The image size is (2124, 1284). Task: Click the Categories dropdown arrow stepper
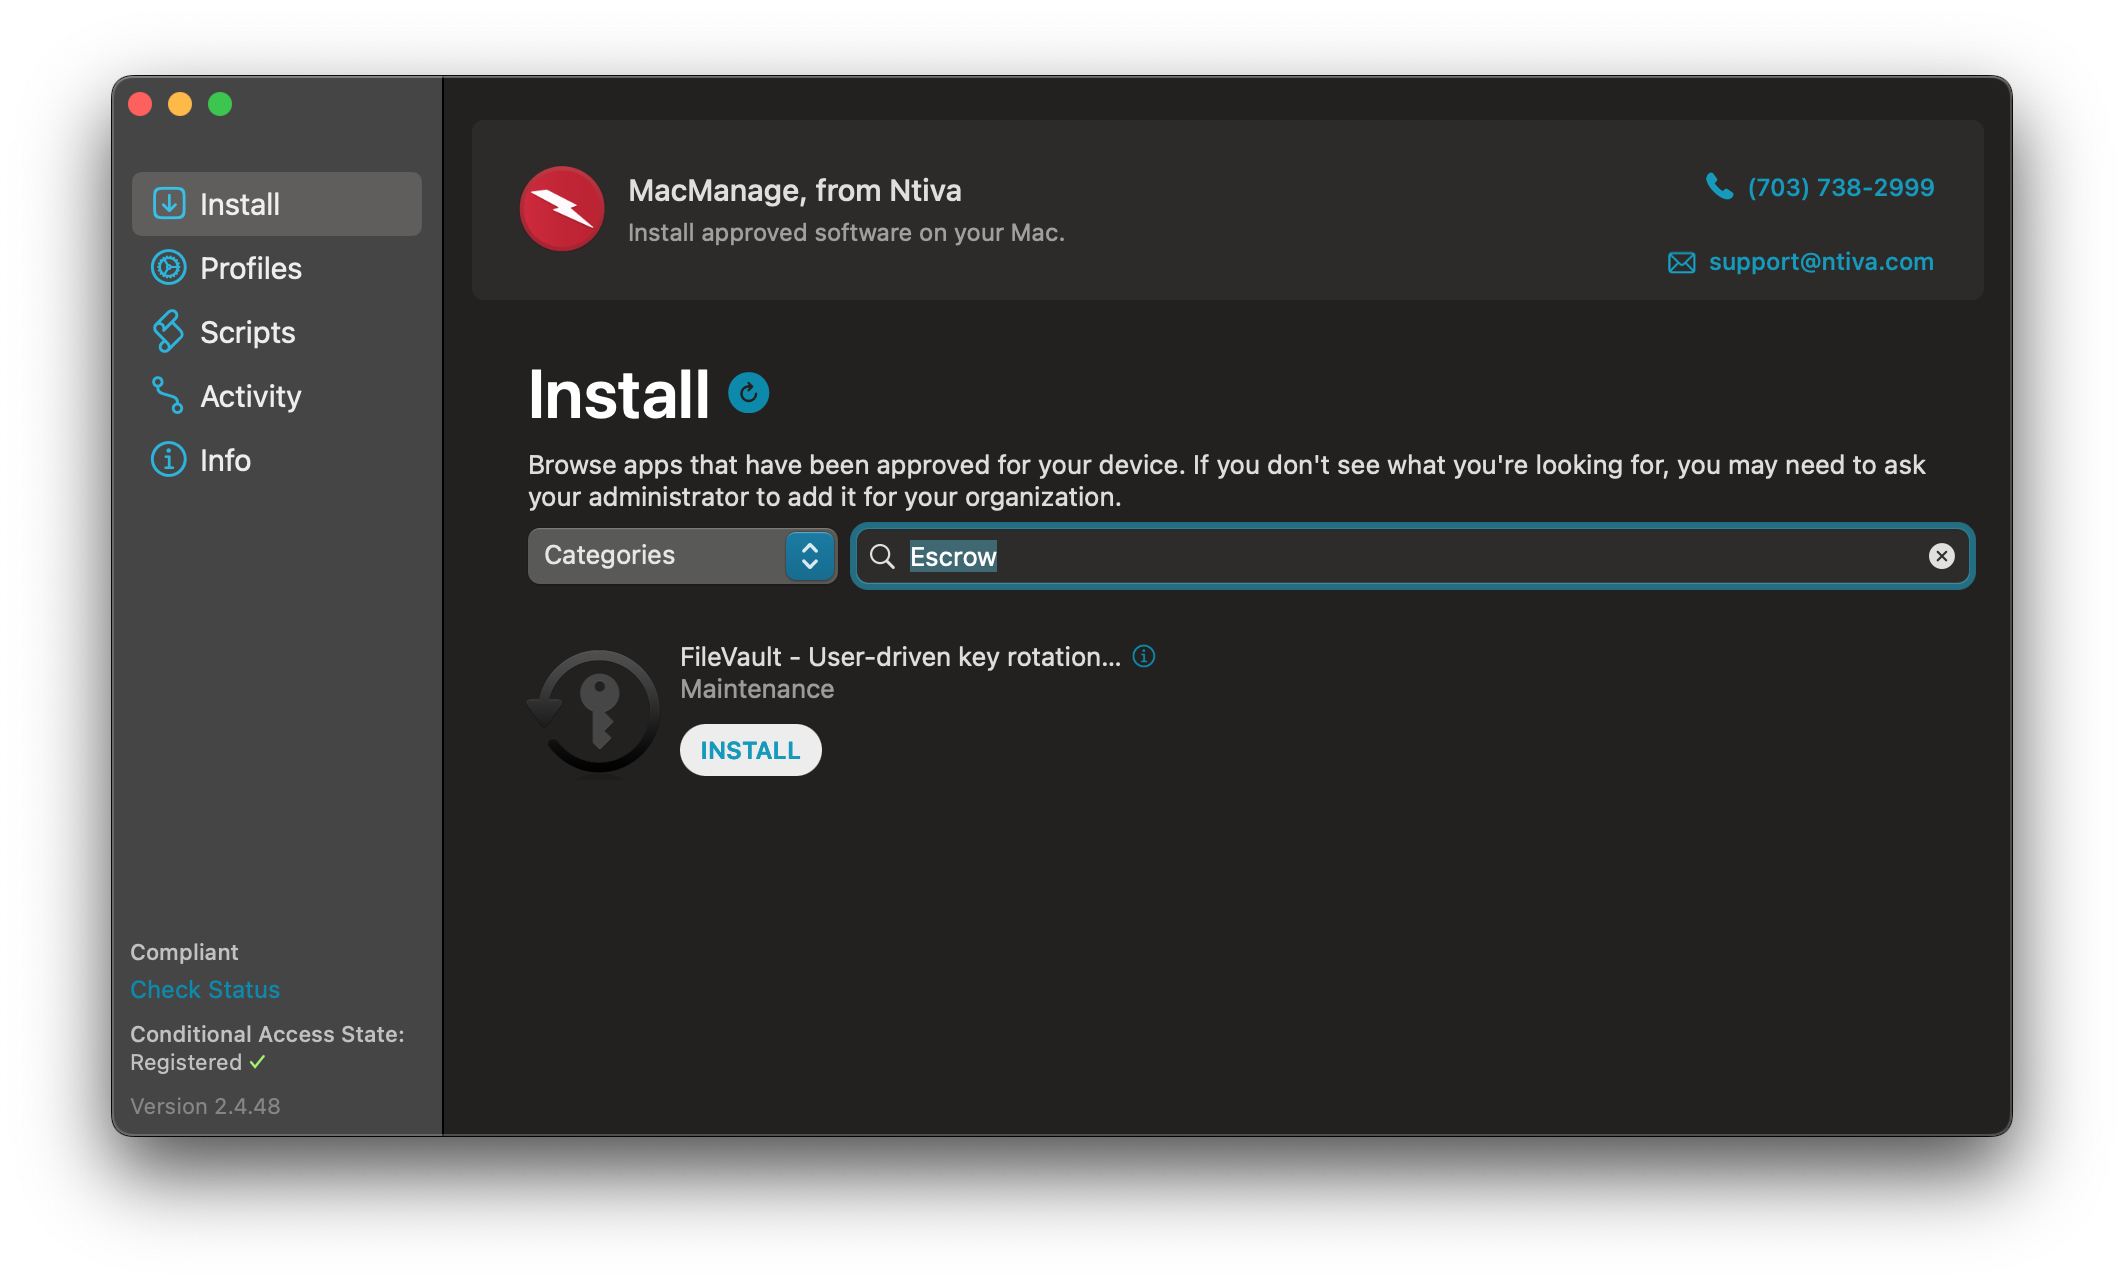point(810,555)
